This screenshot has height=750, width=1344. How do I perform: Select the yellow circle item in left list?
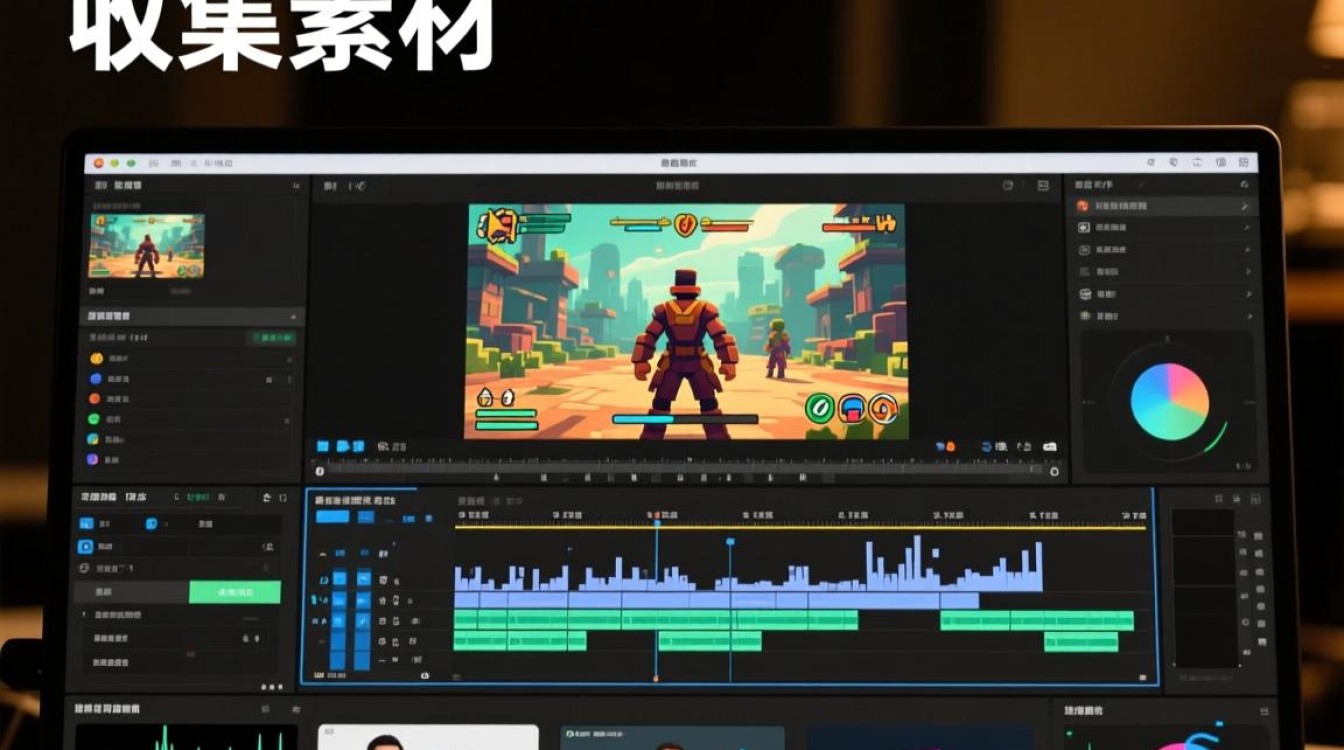96,359
